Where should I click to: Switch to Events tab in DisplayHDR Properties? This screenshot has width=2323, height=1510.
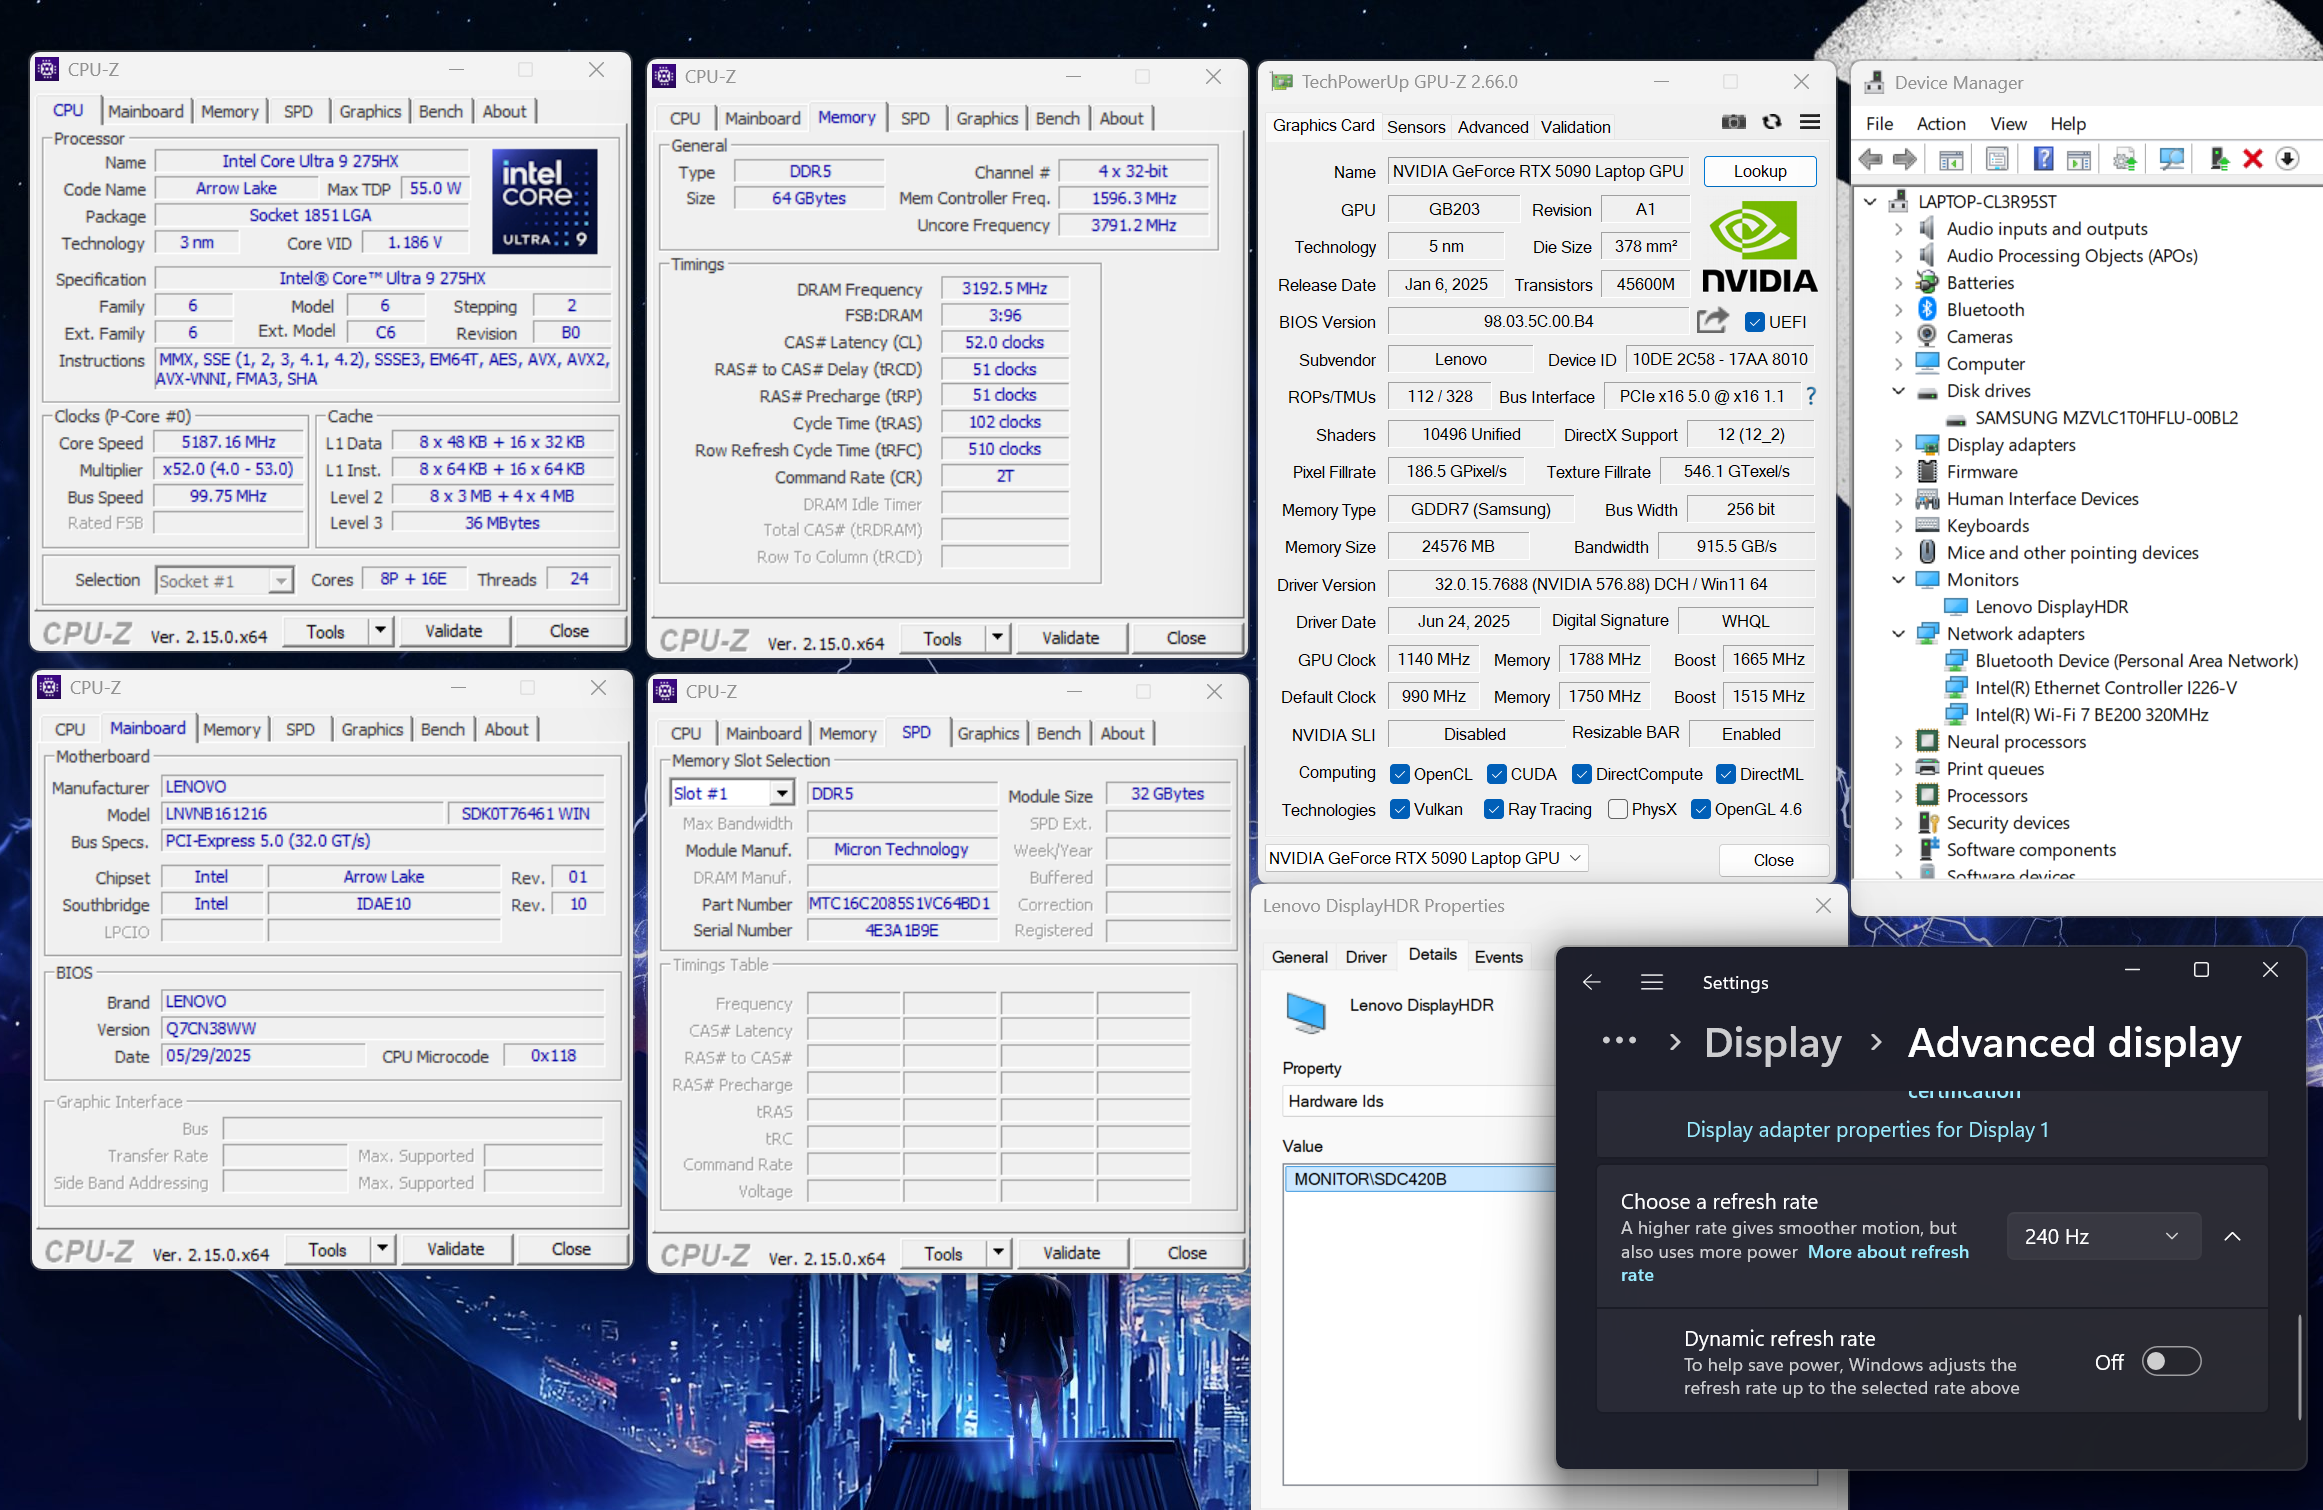point(1498,957)
